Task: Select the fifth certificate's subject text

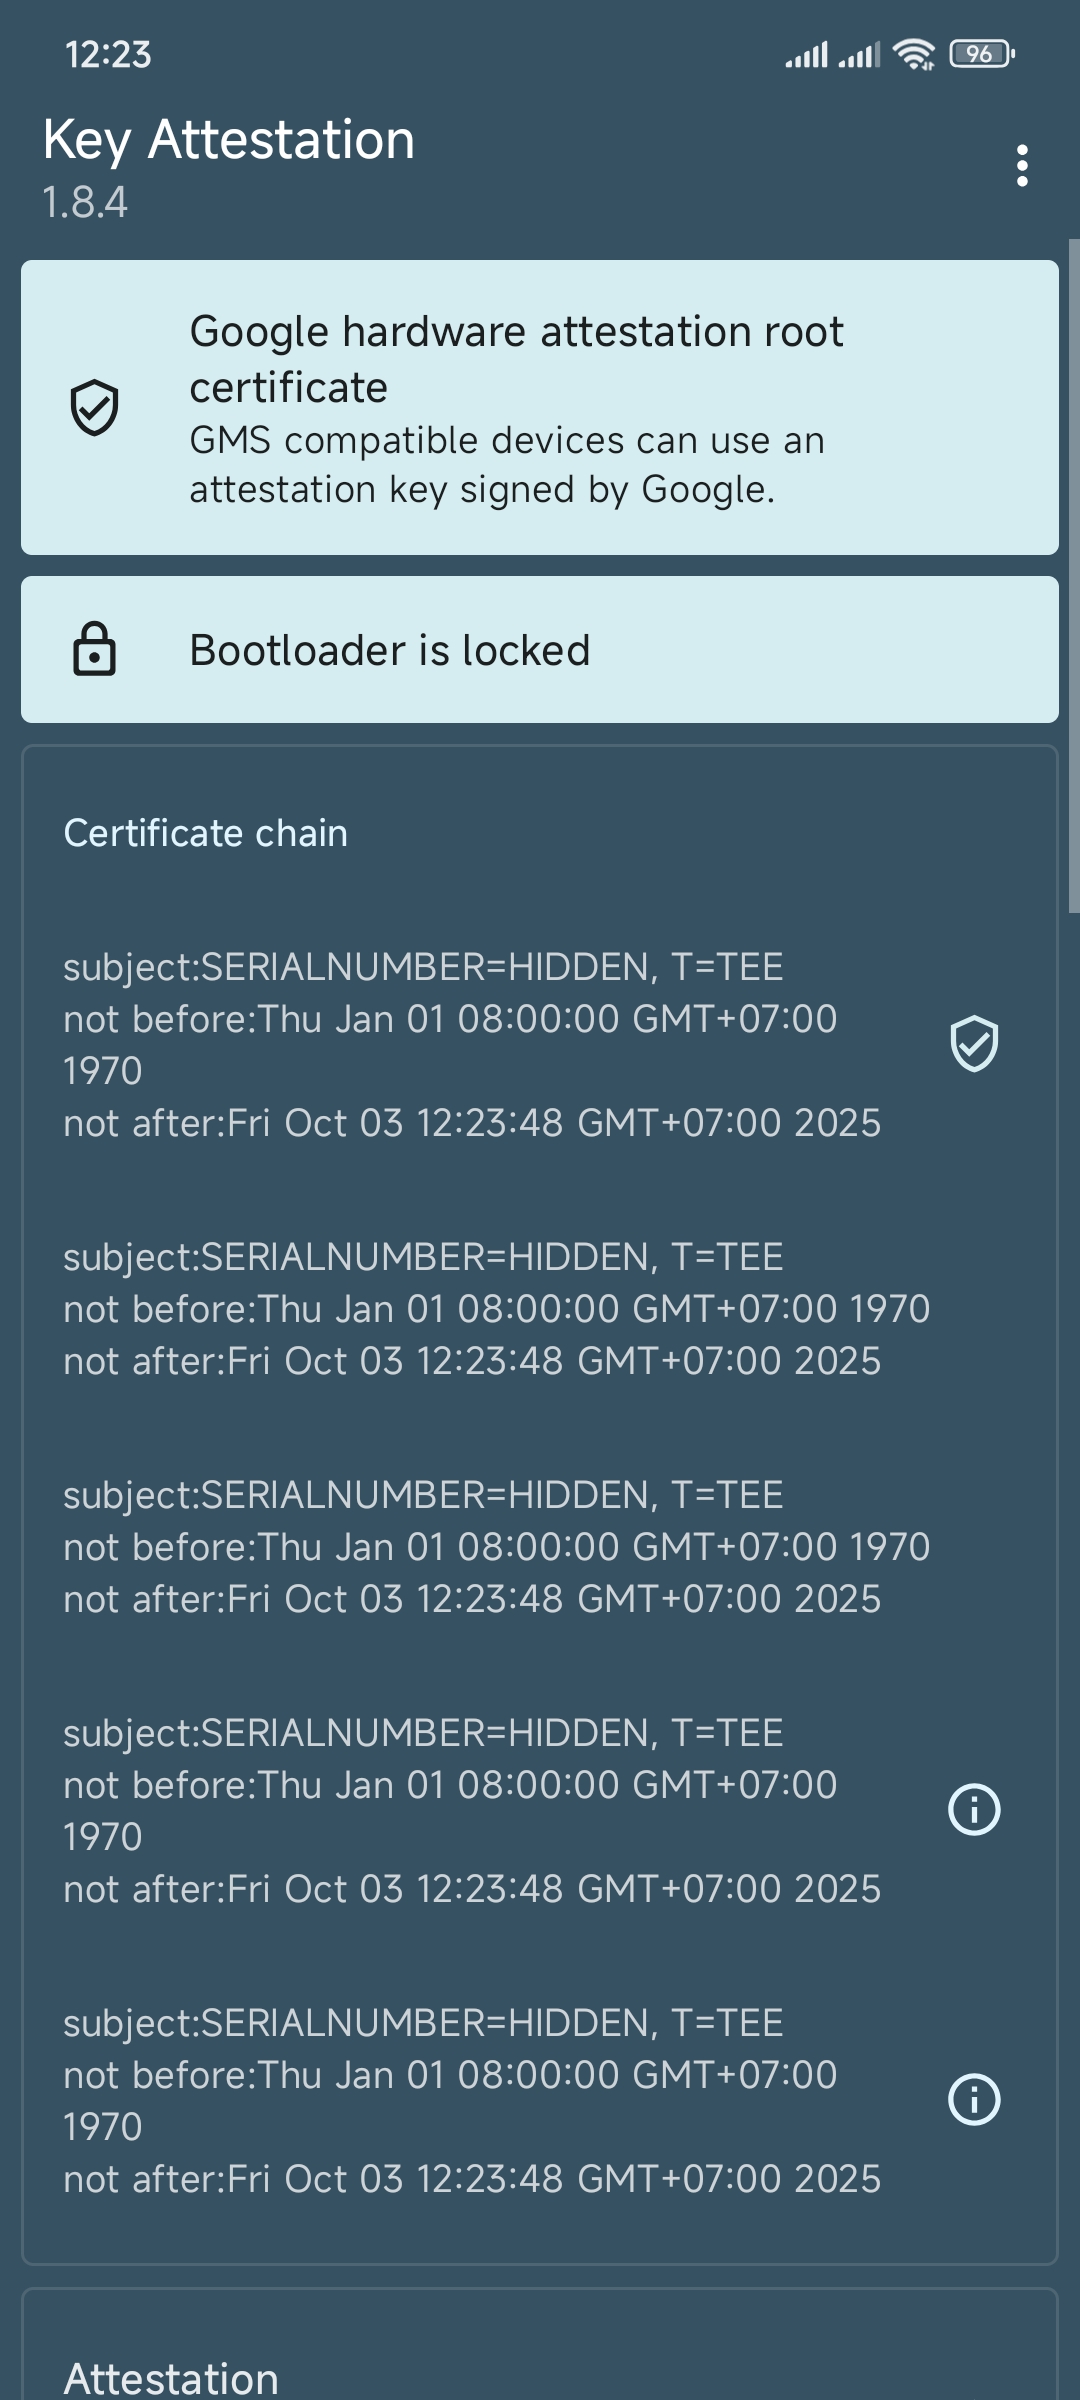Action: 423,2023
